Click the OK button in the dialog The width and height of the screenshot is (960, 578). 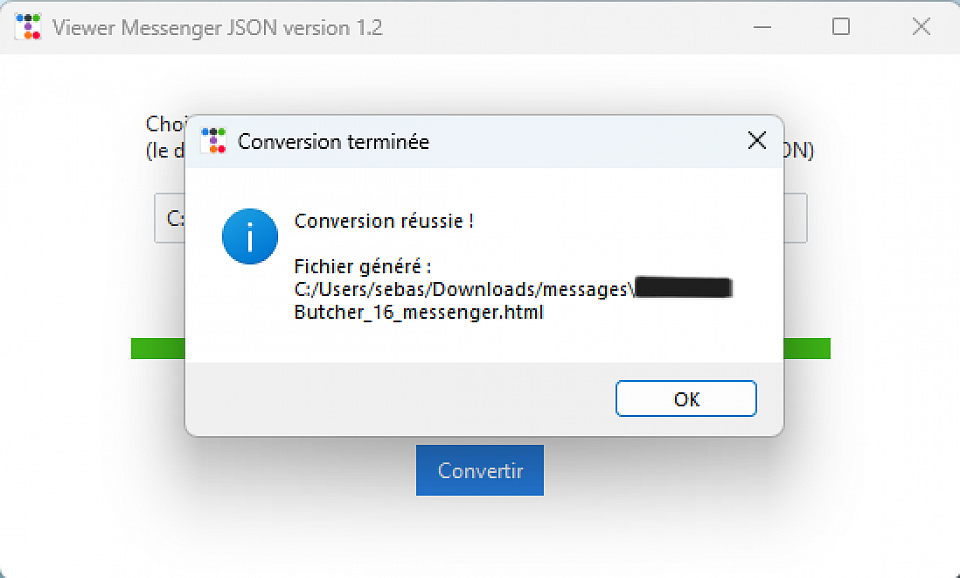tap(686, 399)
